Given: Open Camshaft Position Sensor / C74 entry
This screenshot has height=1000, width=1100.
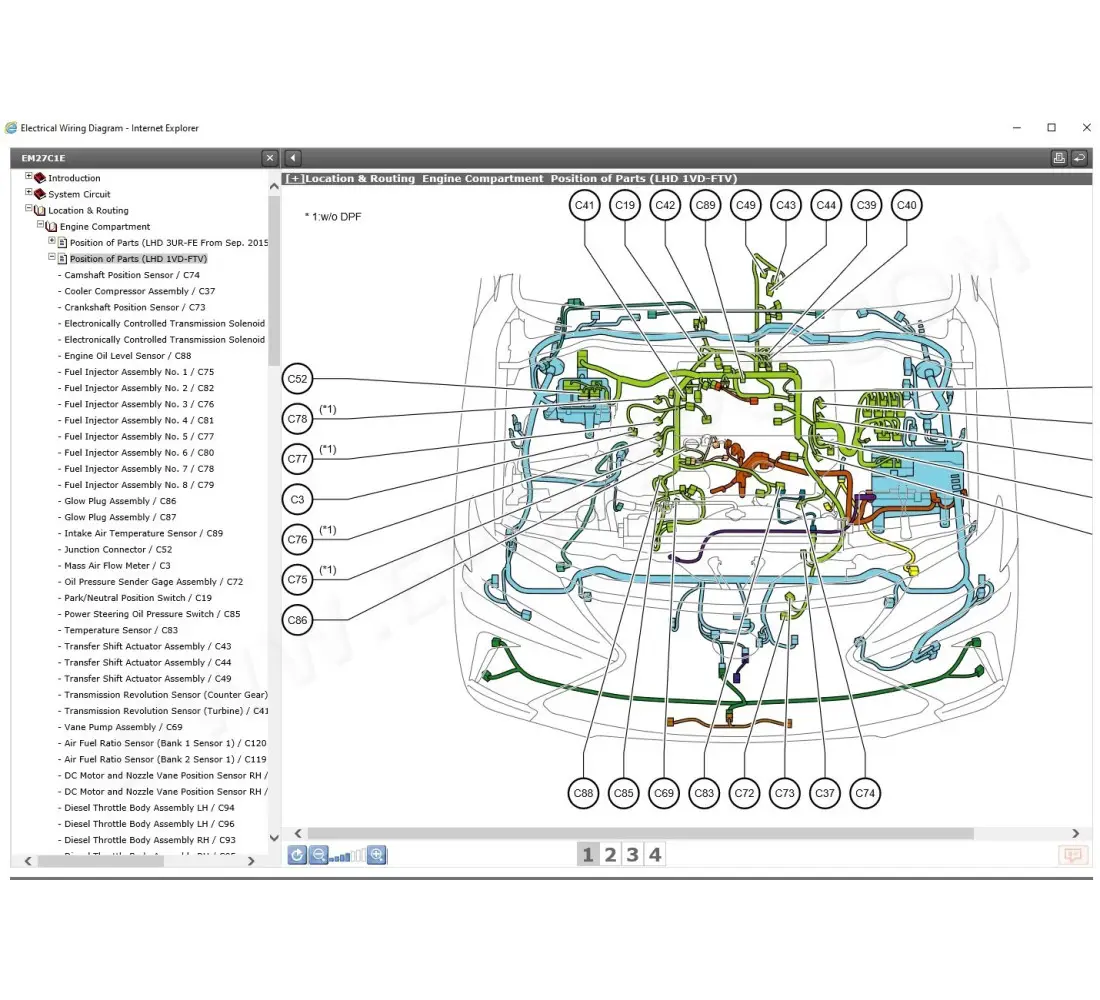Looking at the screenshot, I should tap(132, 275).
